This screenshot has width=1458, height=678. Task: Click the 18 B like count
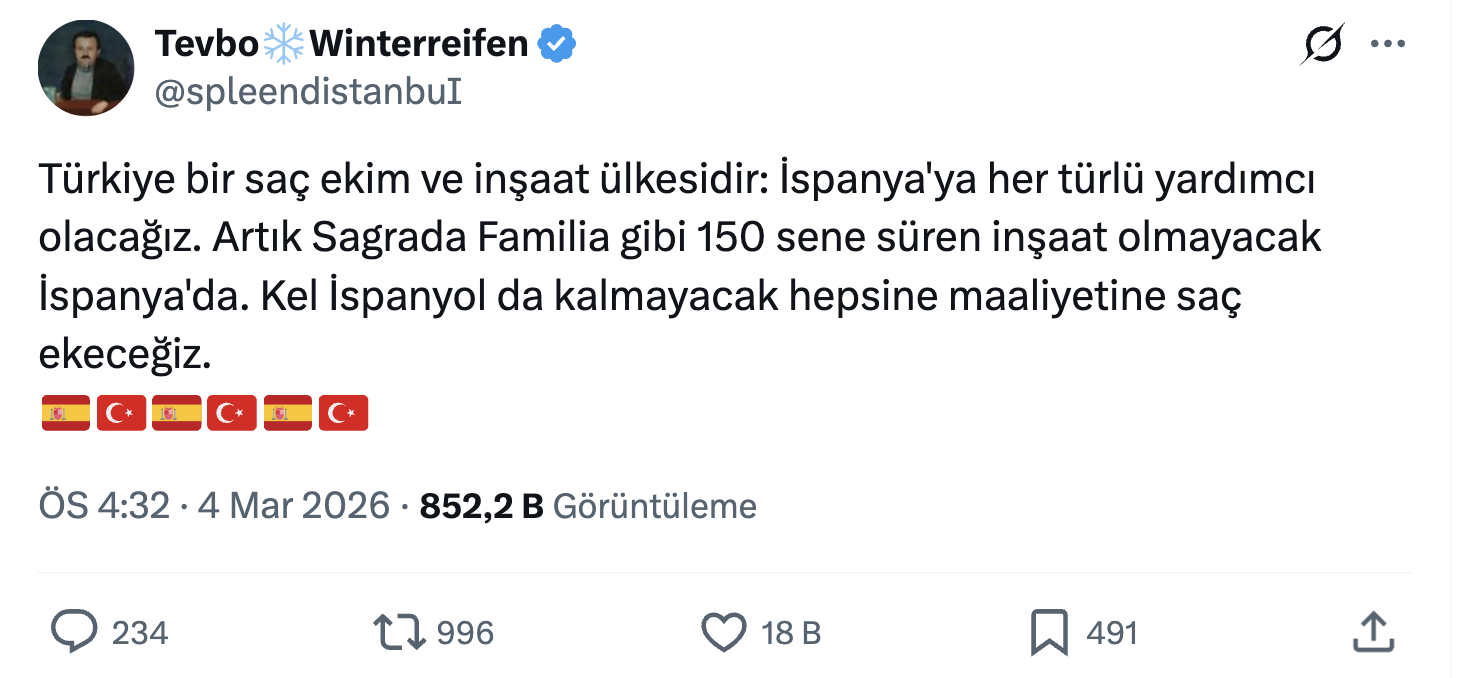792,632
